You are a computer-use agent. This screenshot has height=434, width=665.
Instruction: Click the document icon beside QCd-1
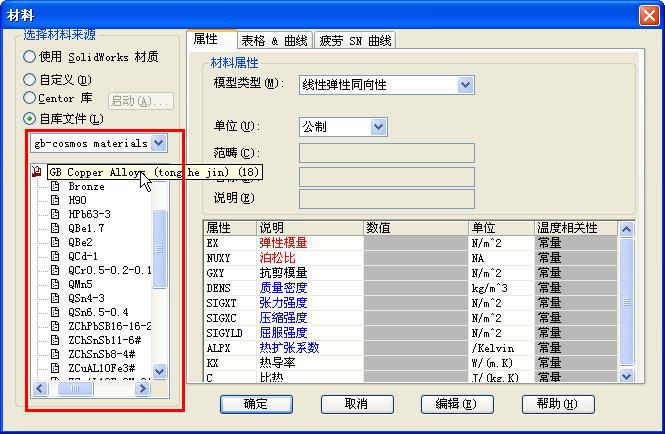[x=55, y=256]
